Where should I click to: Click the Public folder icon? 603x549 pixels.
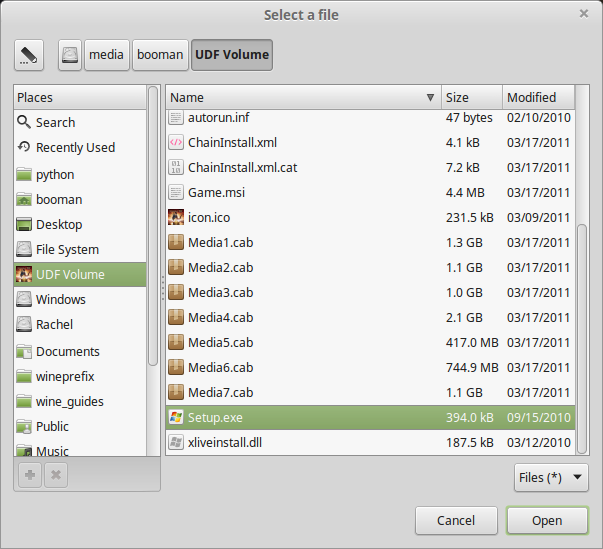[24, 426]
